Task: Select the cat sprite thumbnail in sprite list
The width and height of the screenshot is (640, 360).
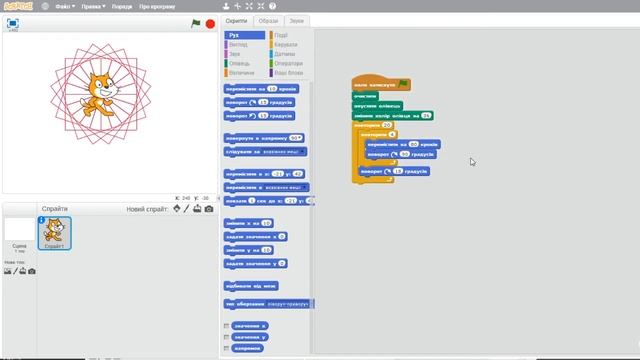Action: (x=54, y=233)
